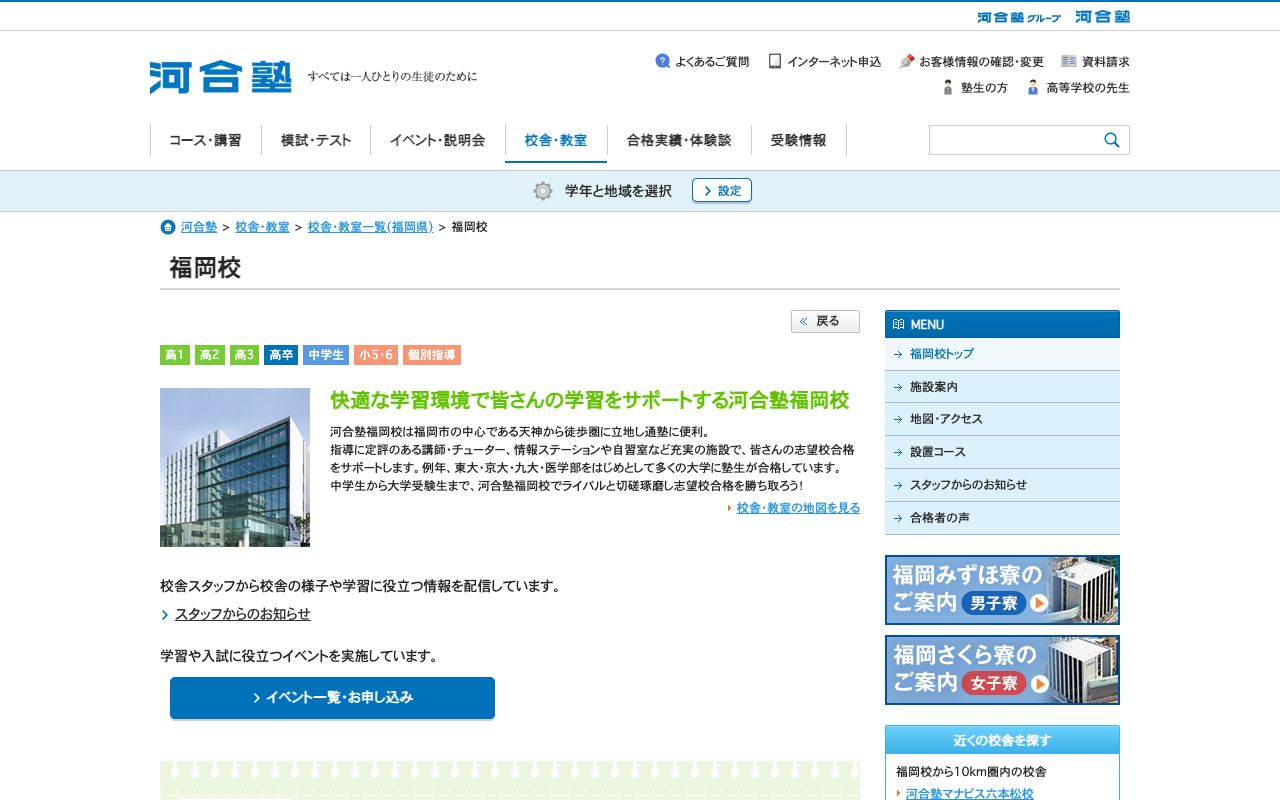Open the 受験情報 menu
Screen dimensions: 1280x800
(x=799, y=140)
